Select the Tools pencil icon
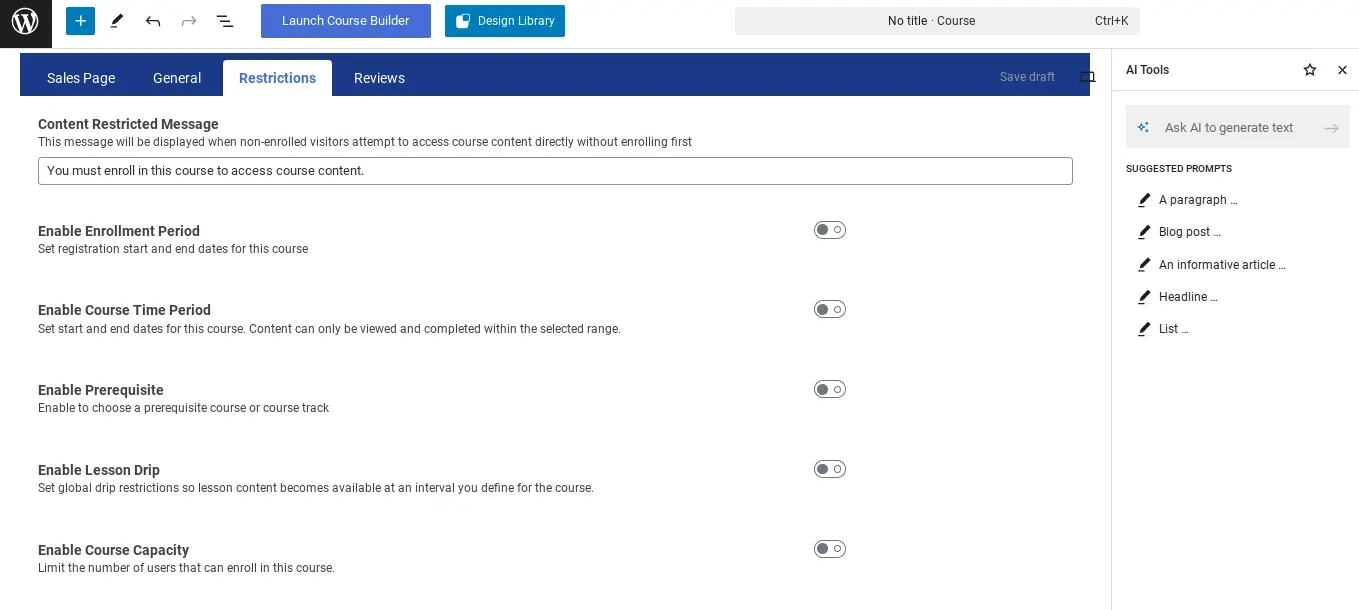The image size is (1359, 610). click(117, 21)
